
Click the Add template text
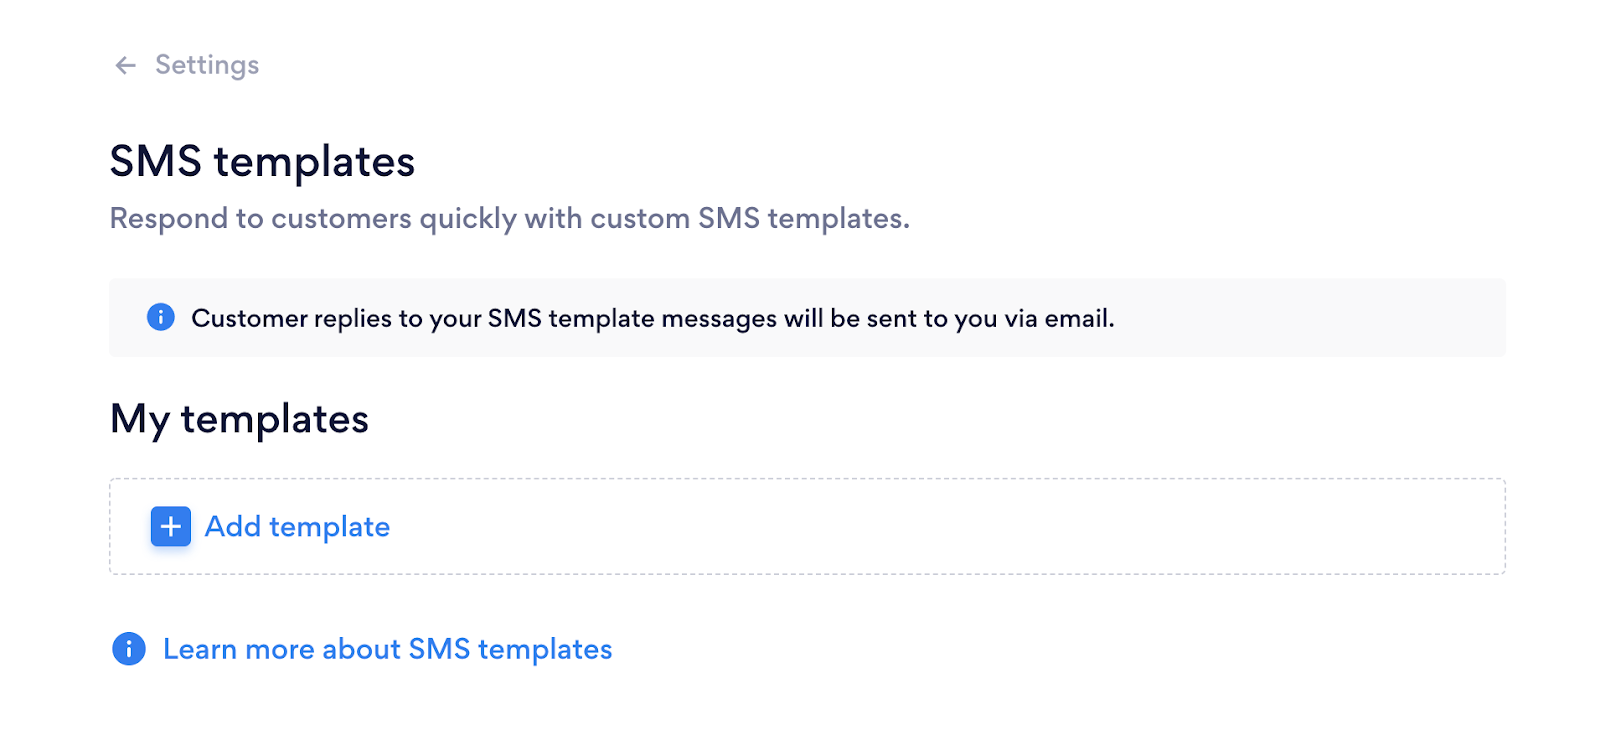tap(297, 526)
